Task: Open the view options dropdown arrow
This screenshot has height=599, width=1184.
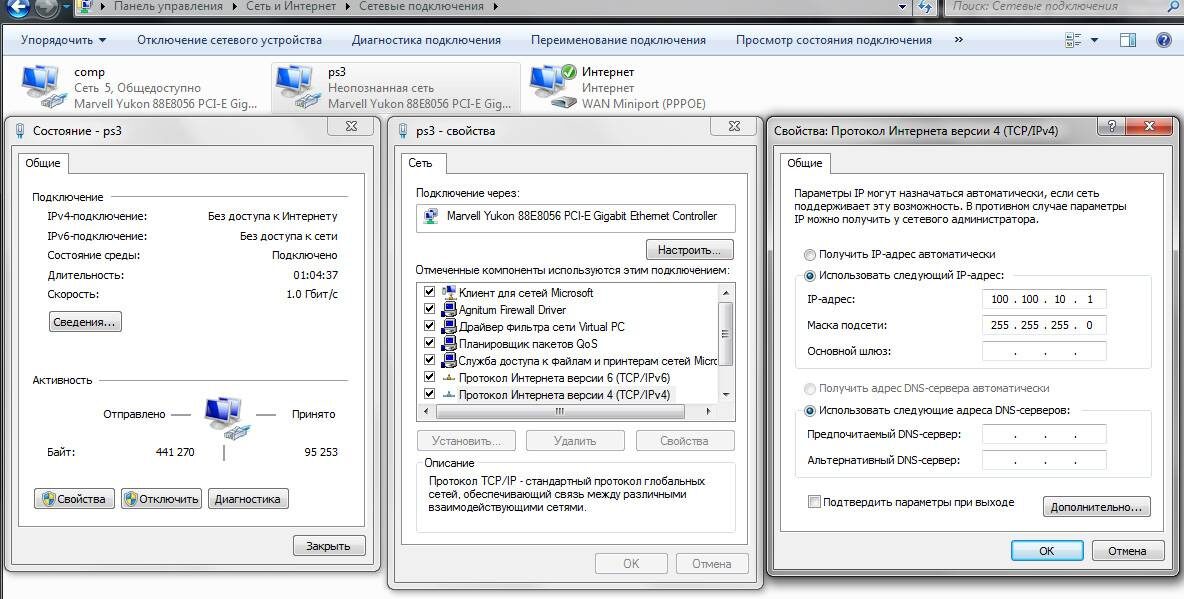Action: (x=1094, y=41)
